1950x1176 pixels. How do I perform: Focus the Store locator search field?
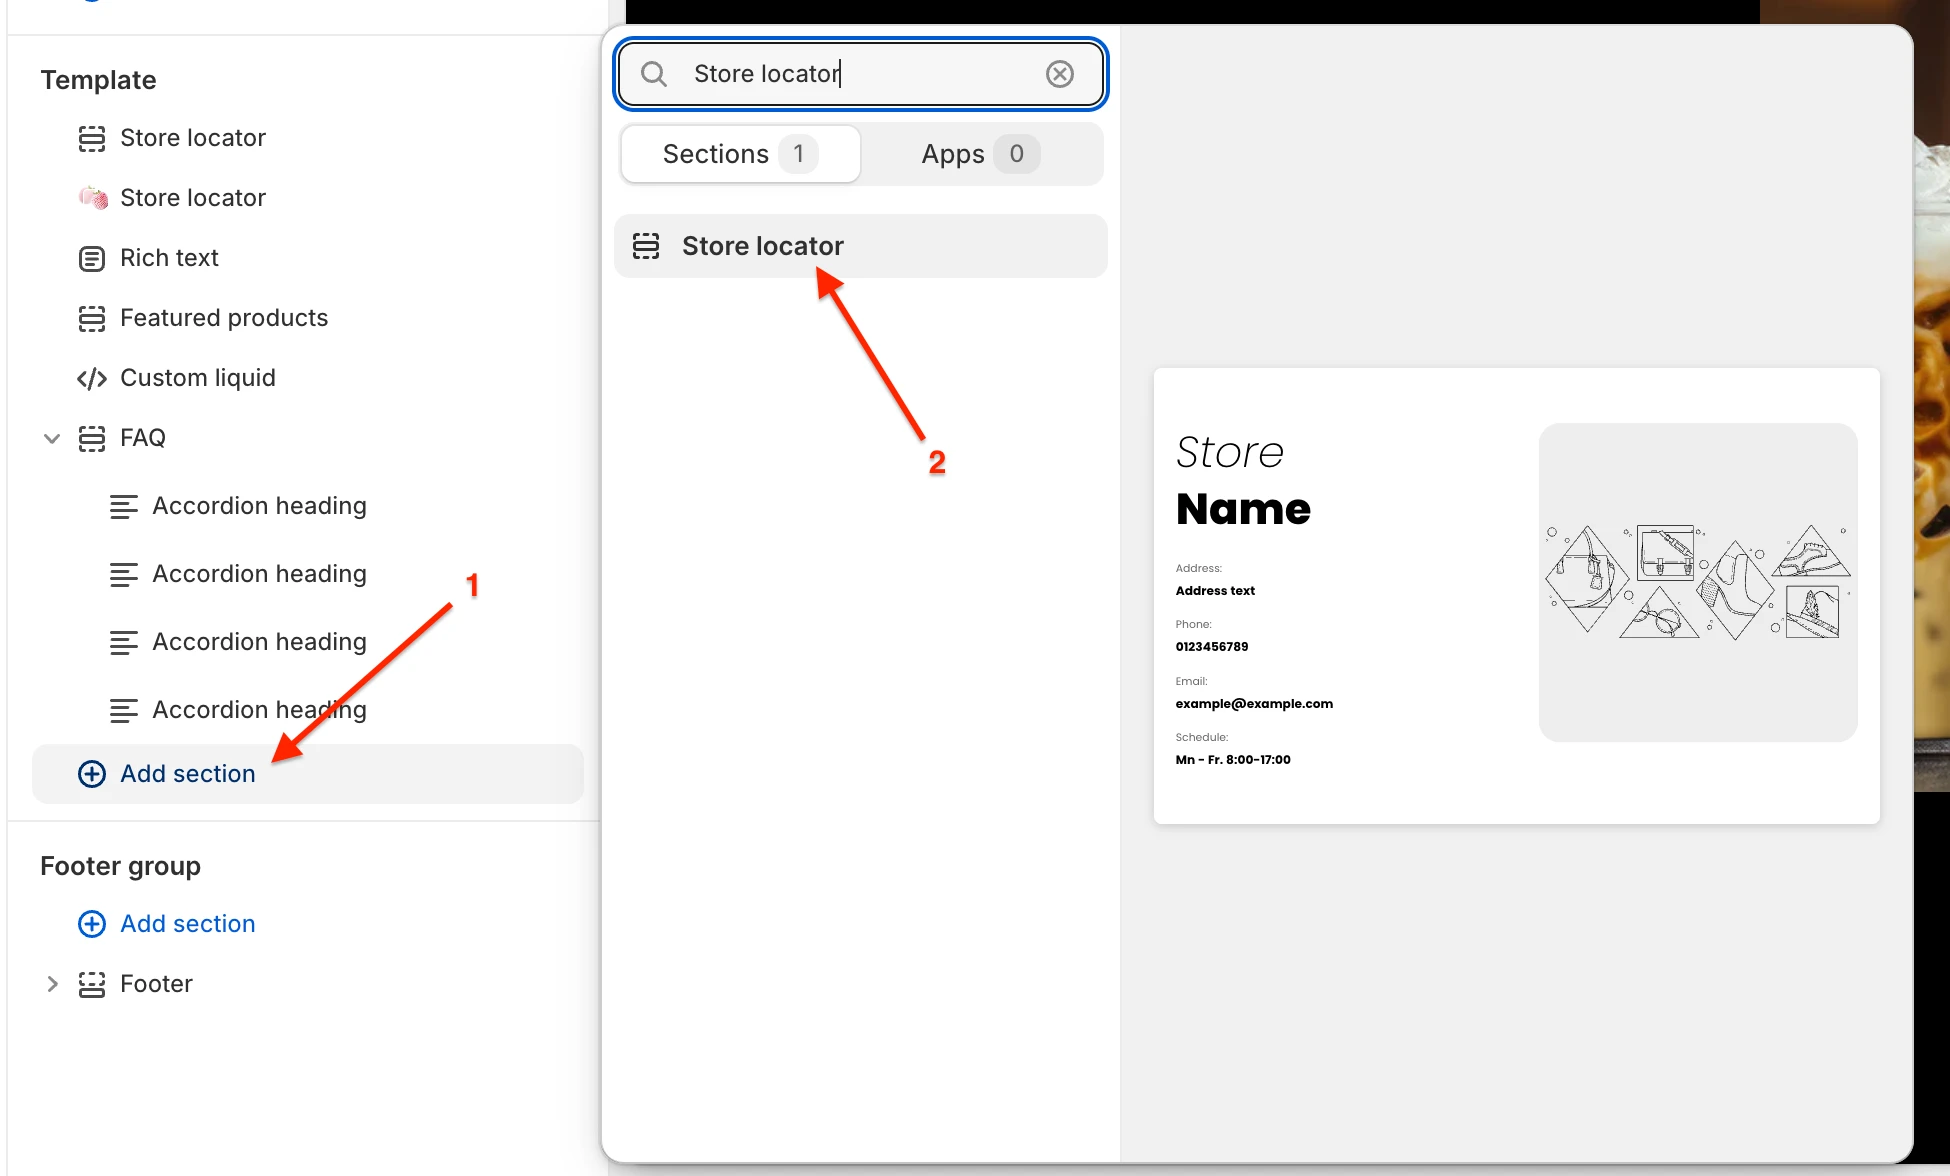tap(860, 74)
